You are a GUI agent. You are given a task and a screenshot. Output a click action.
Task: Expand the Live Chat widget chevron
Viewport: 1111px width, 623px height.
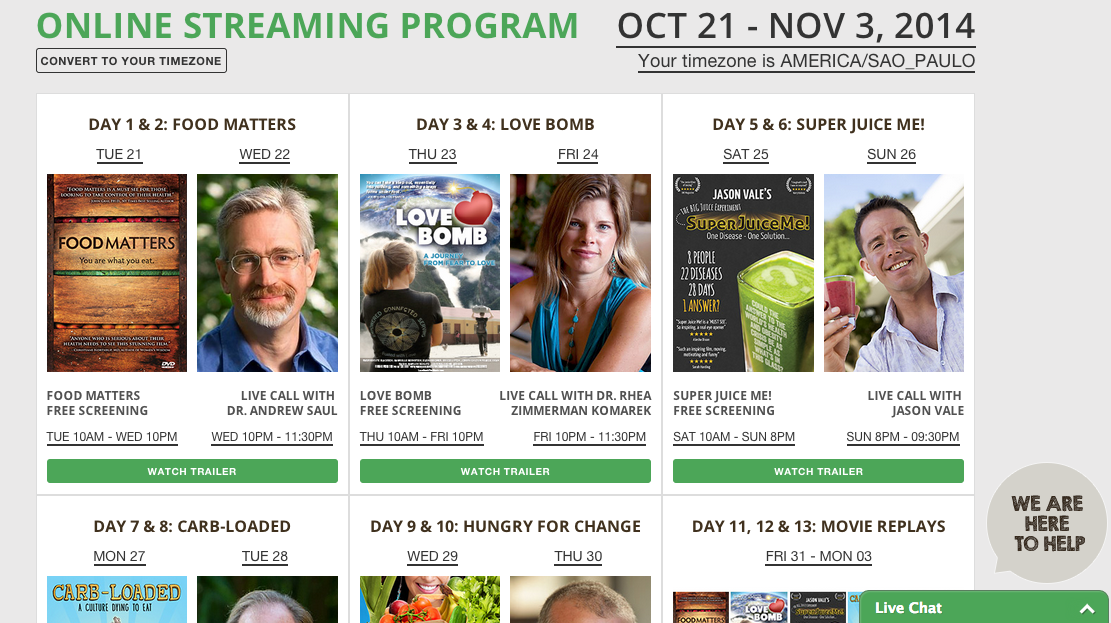point(1086,608)
